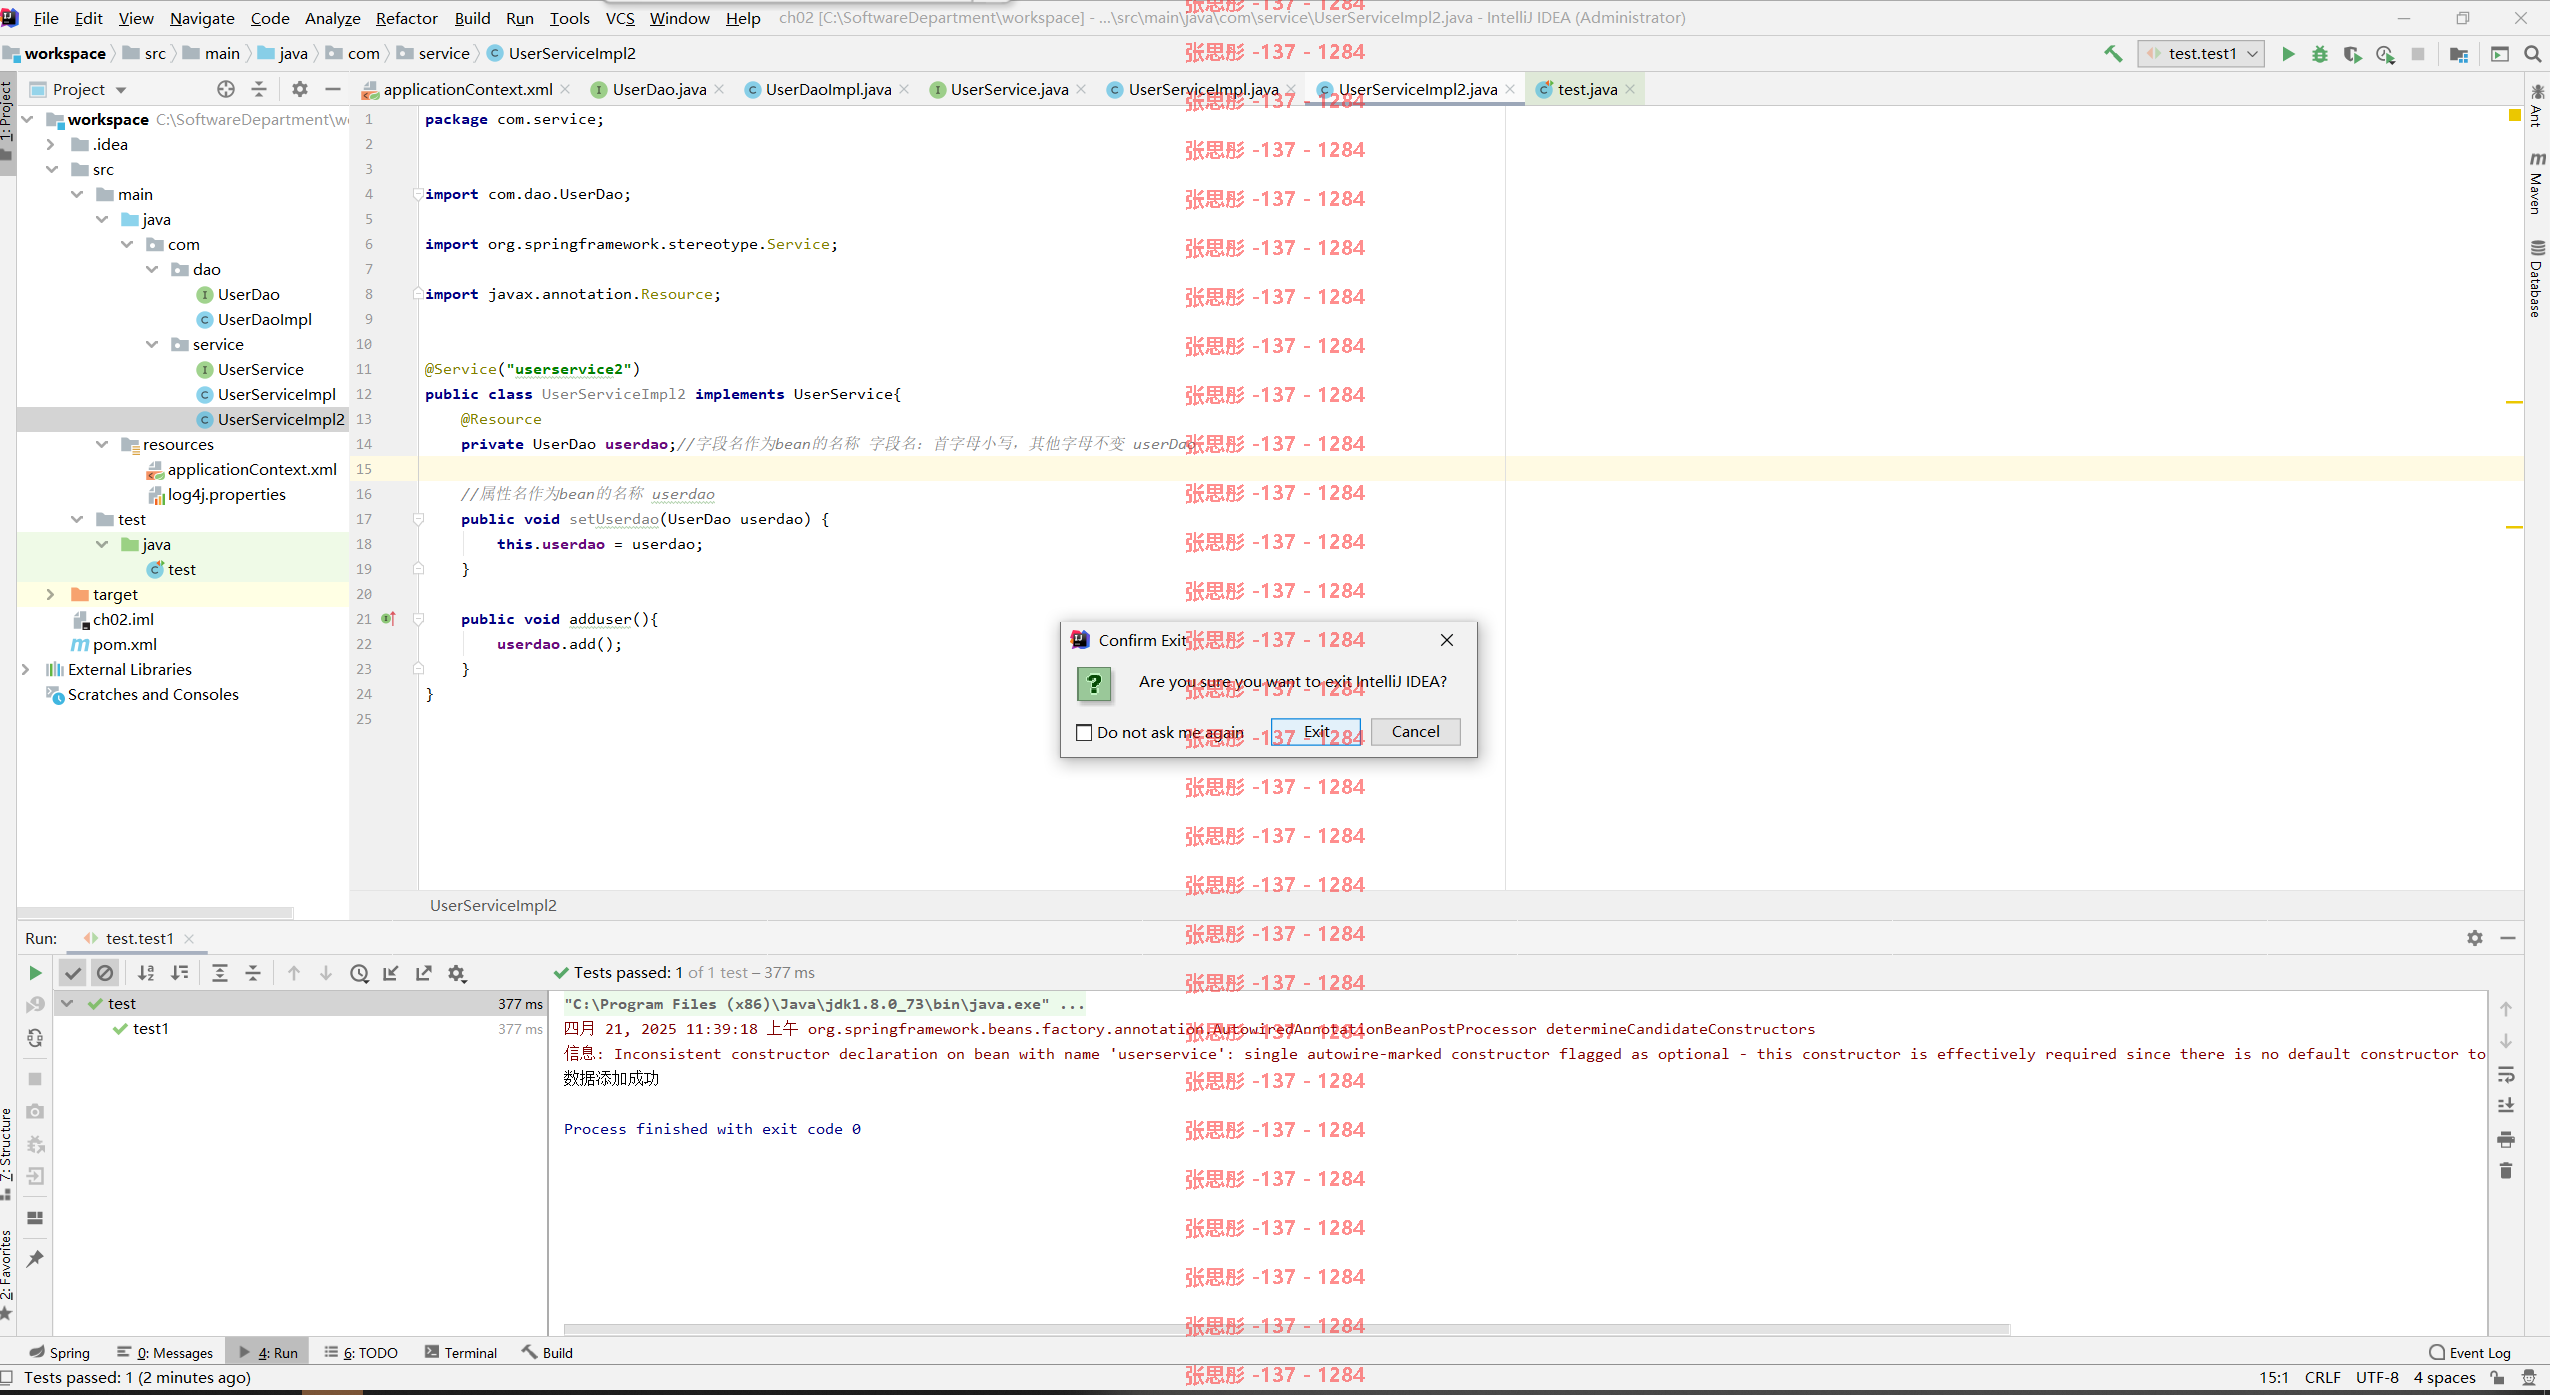Hide the Project panel with minus icon
This screenshot has width=2550, height=1395.
point(333,89)
